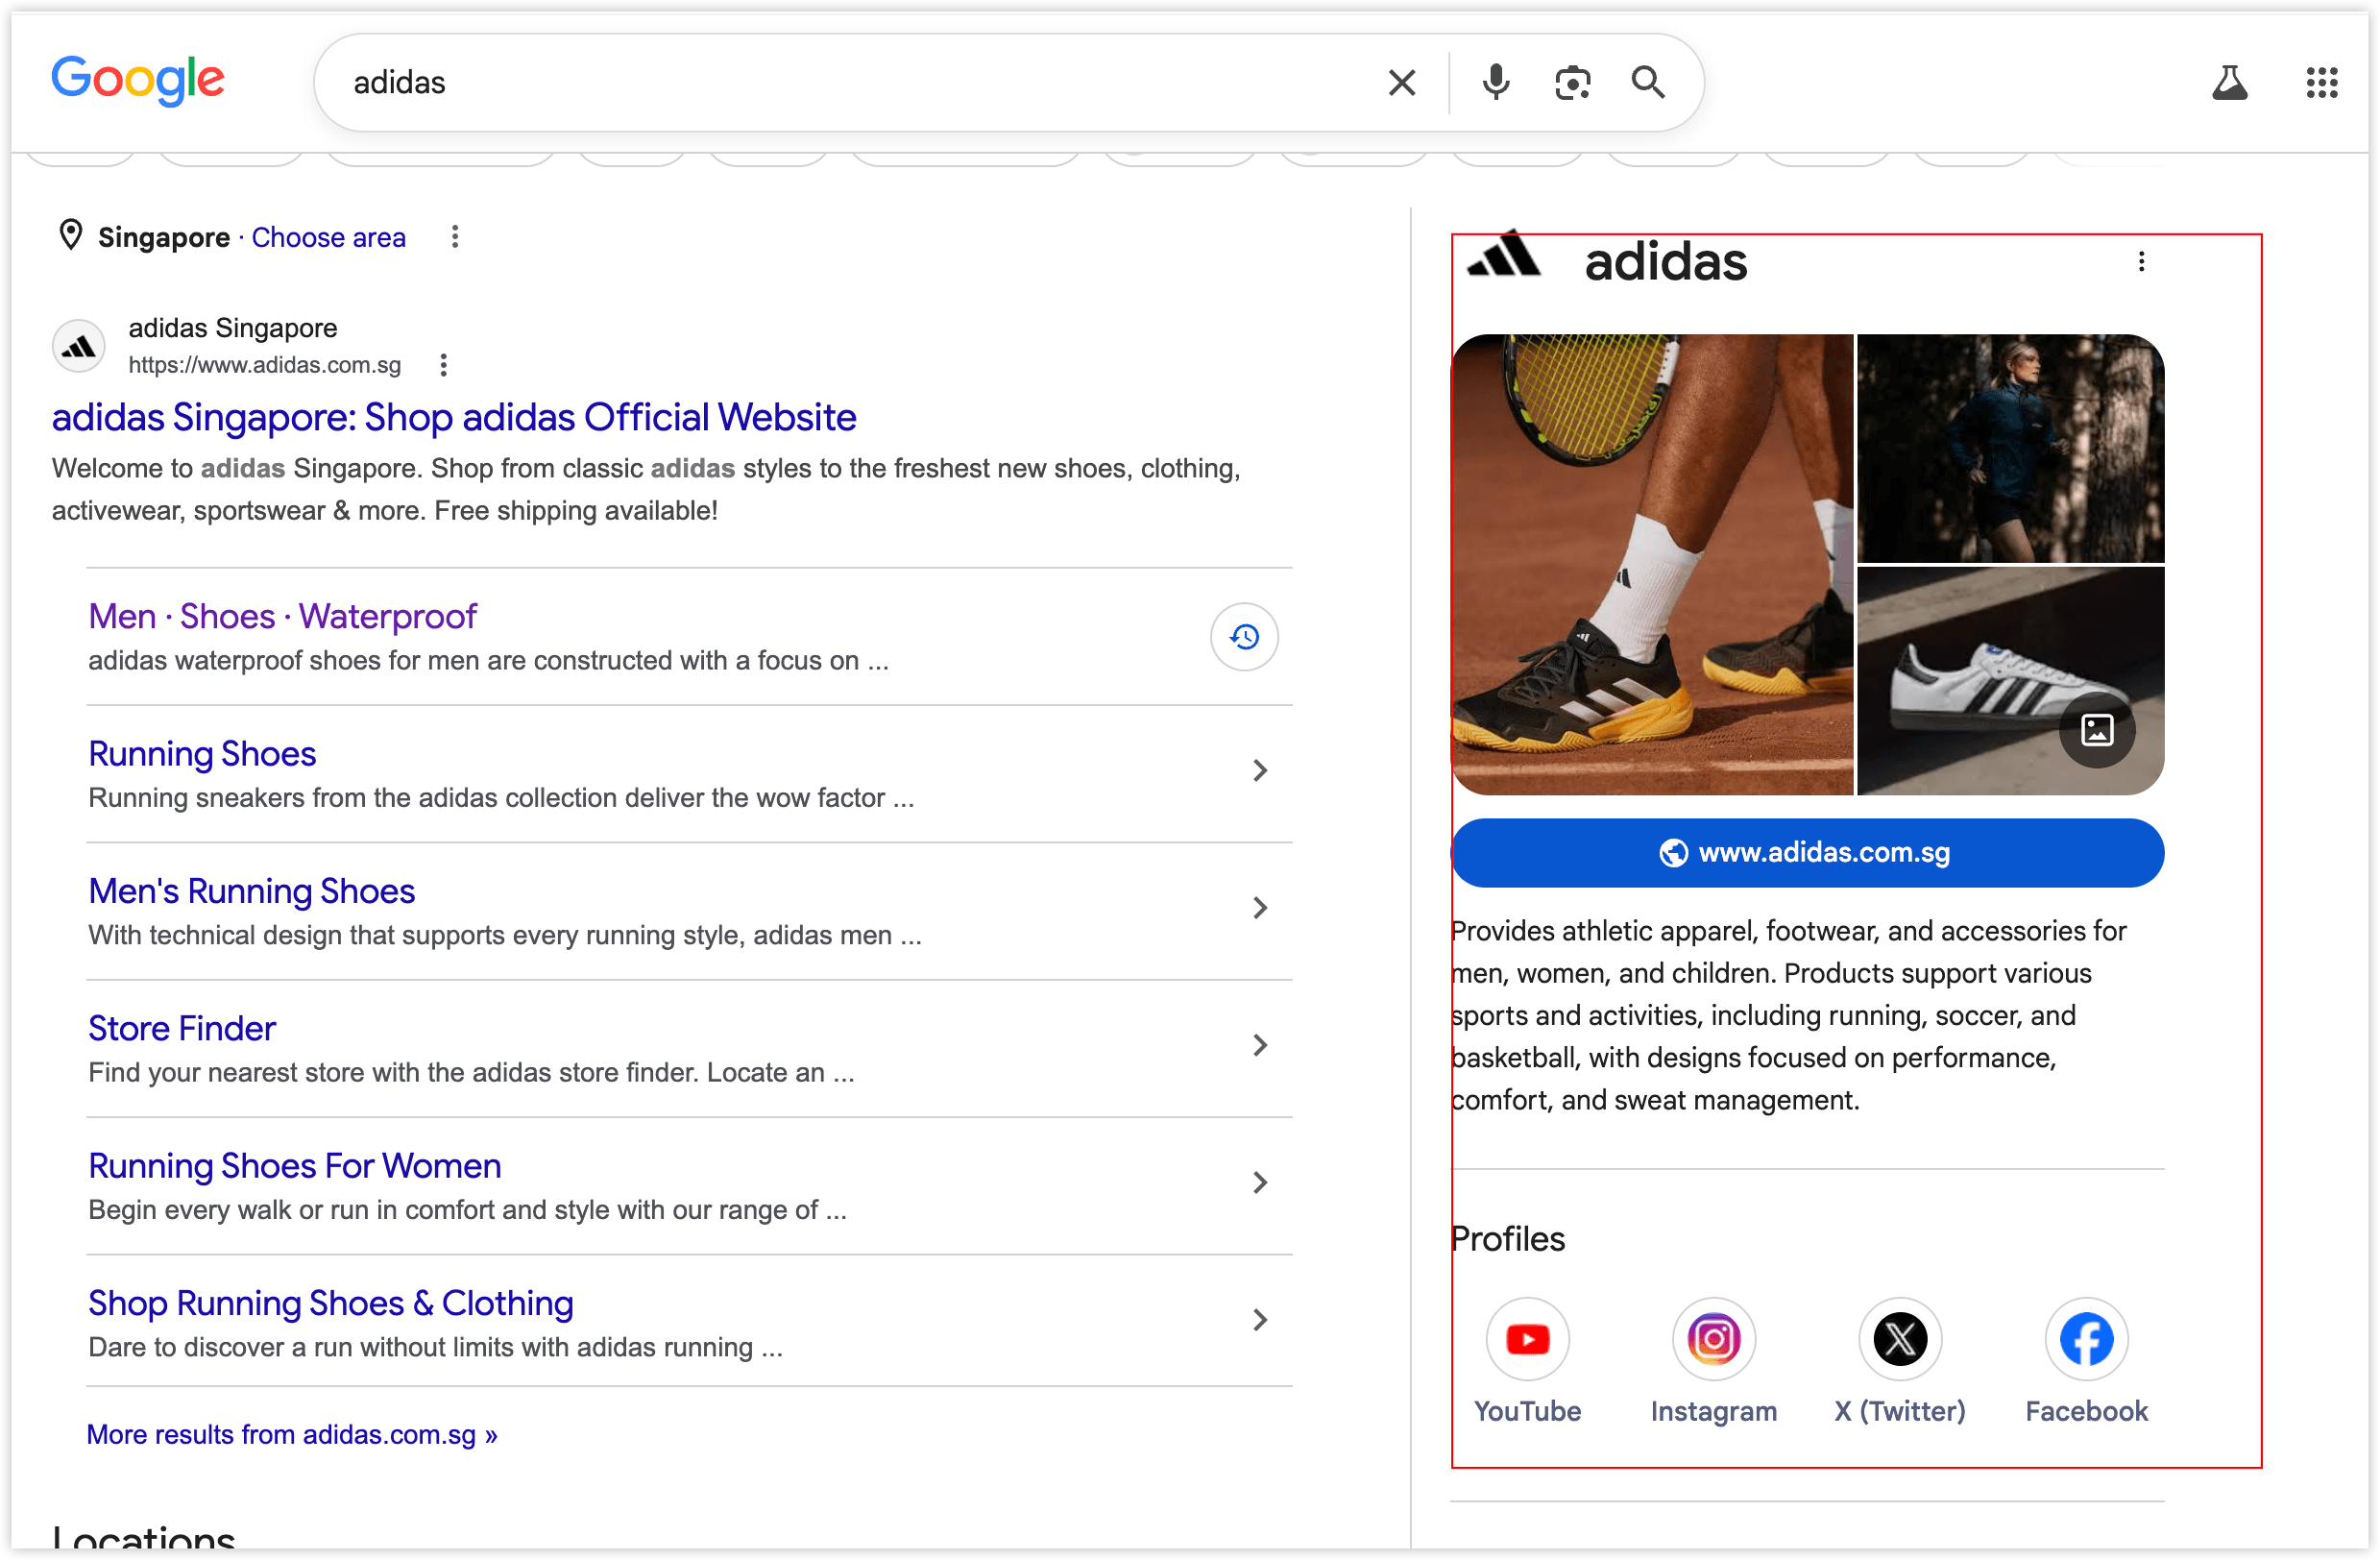Open options menu next to Choose area
2380x1560 pixels.
pyautogui.click(x=455, y=237)
